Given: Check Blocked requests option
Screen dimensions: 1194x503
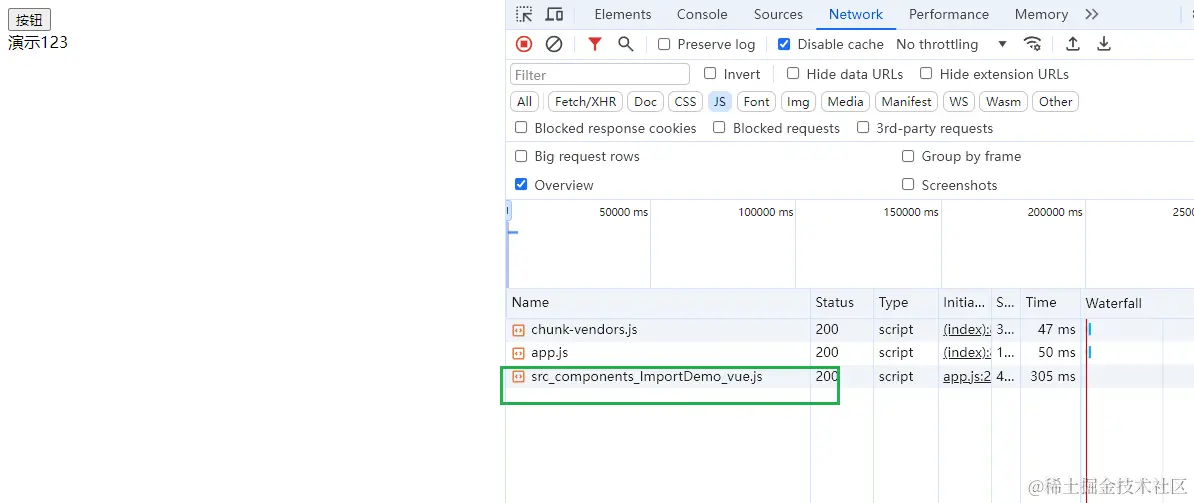Looking at the screenshot, I should [x=719, y=128].
